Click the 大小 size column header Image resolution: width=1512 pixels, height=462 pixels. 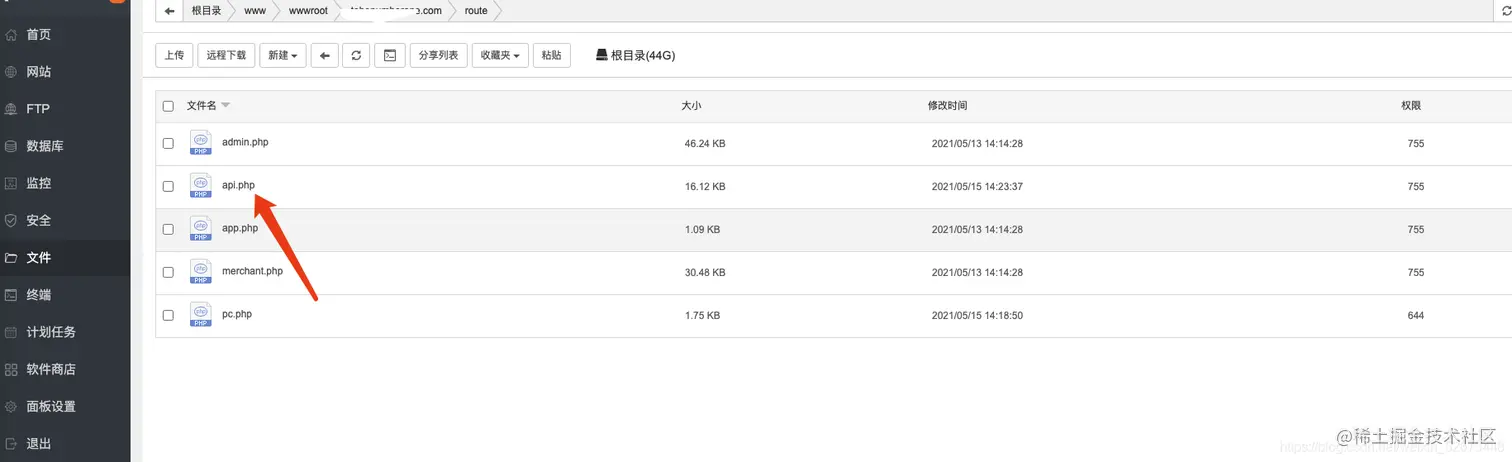coord(691,105)
